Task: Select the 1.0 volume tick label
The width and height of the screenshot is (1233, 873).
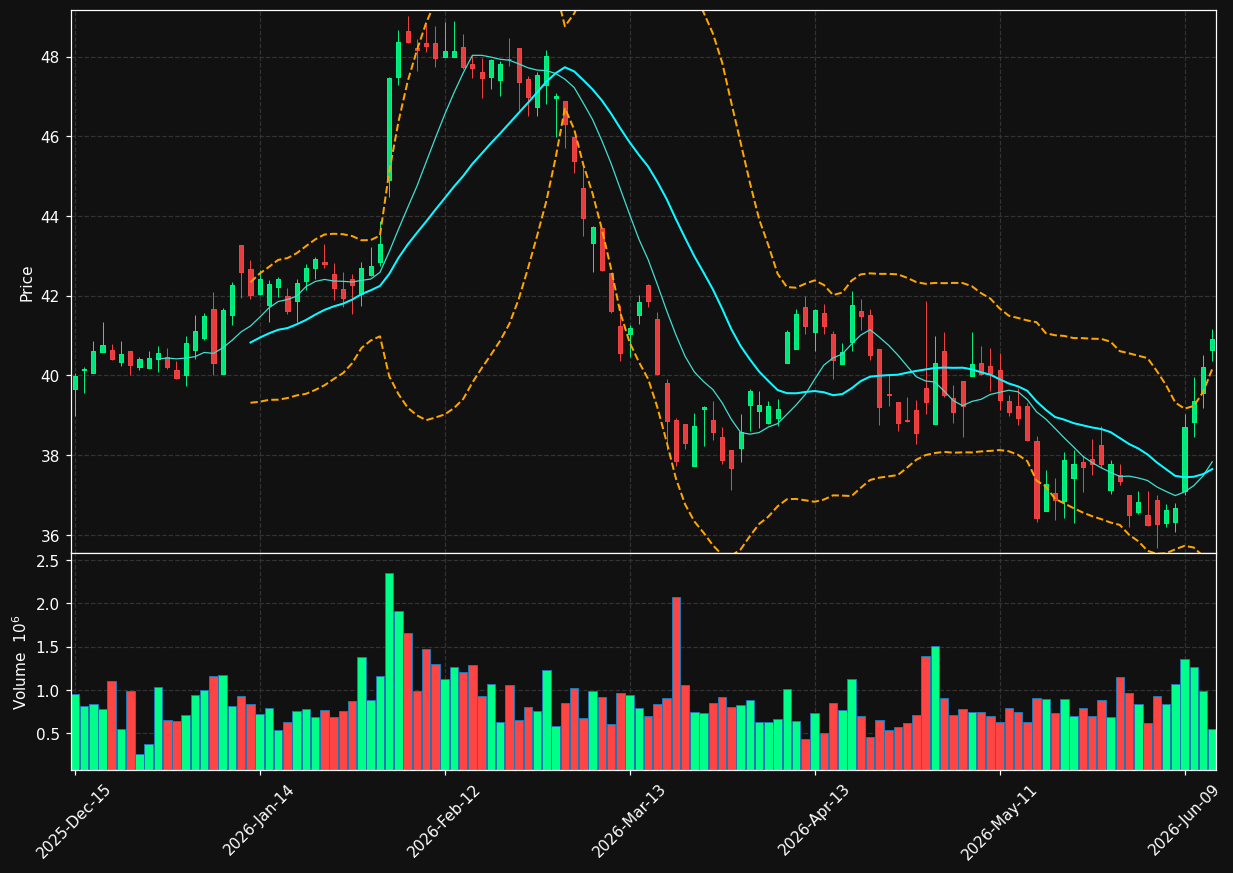Action: coord(50,691)
